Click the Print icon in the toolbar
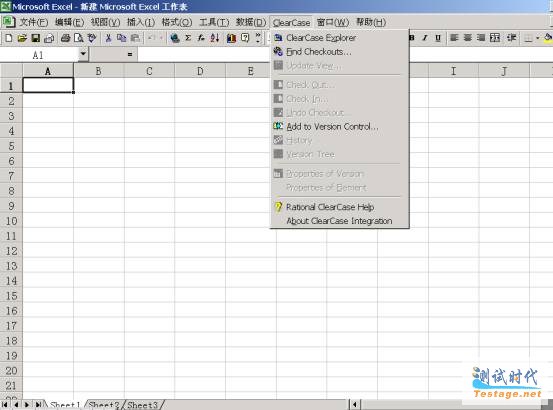 (x=65, y=38)
